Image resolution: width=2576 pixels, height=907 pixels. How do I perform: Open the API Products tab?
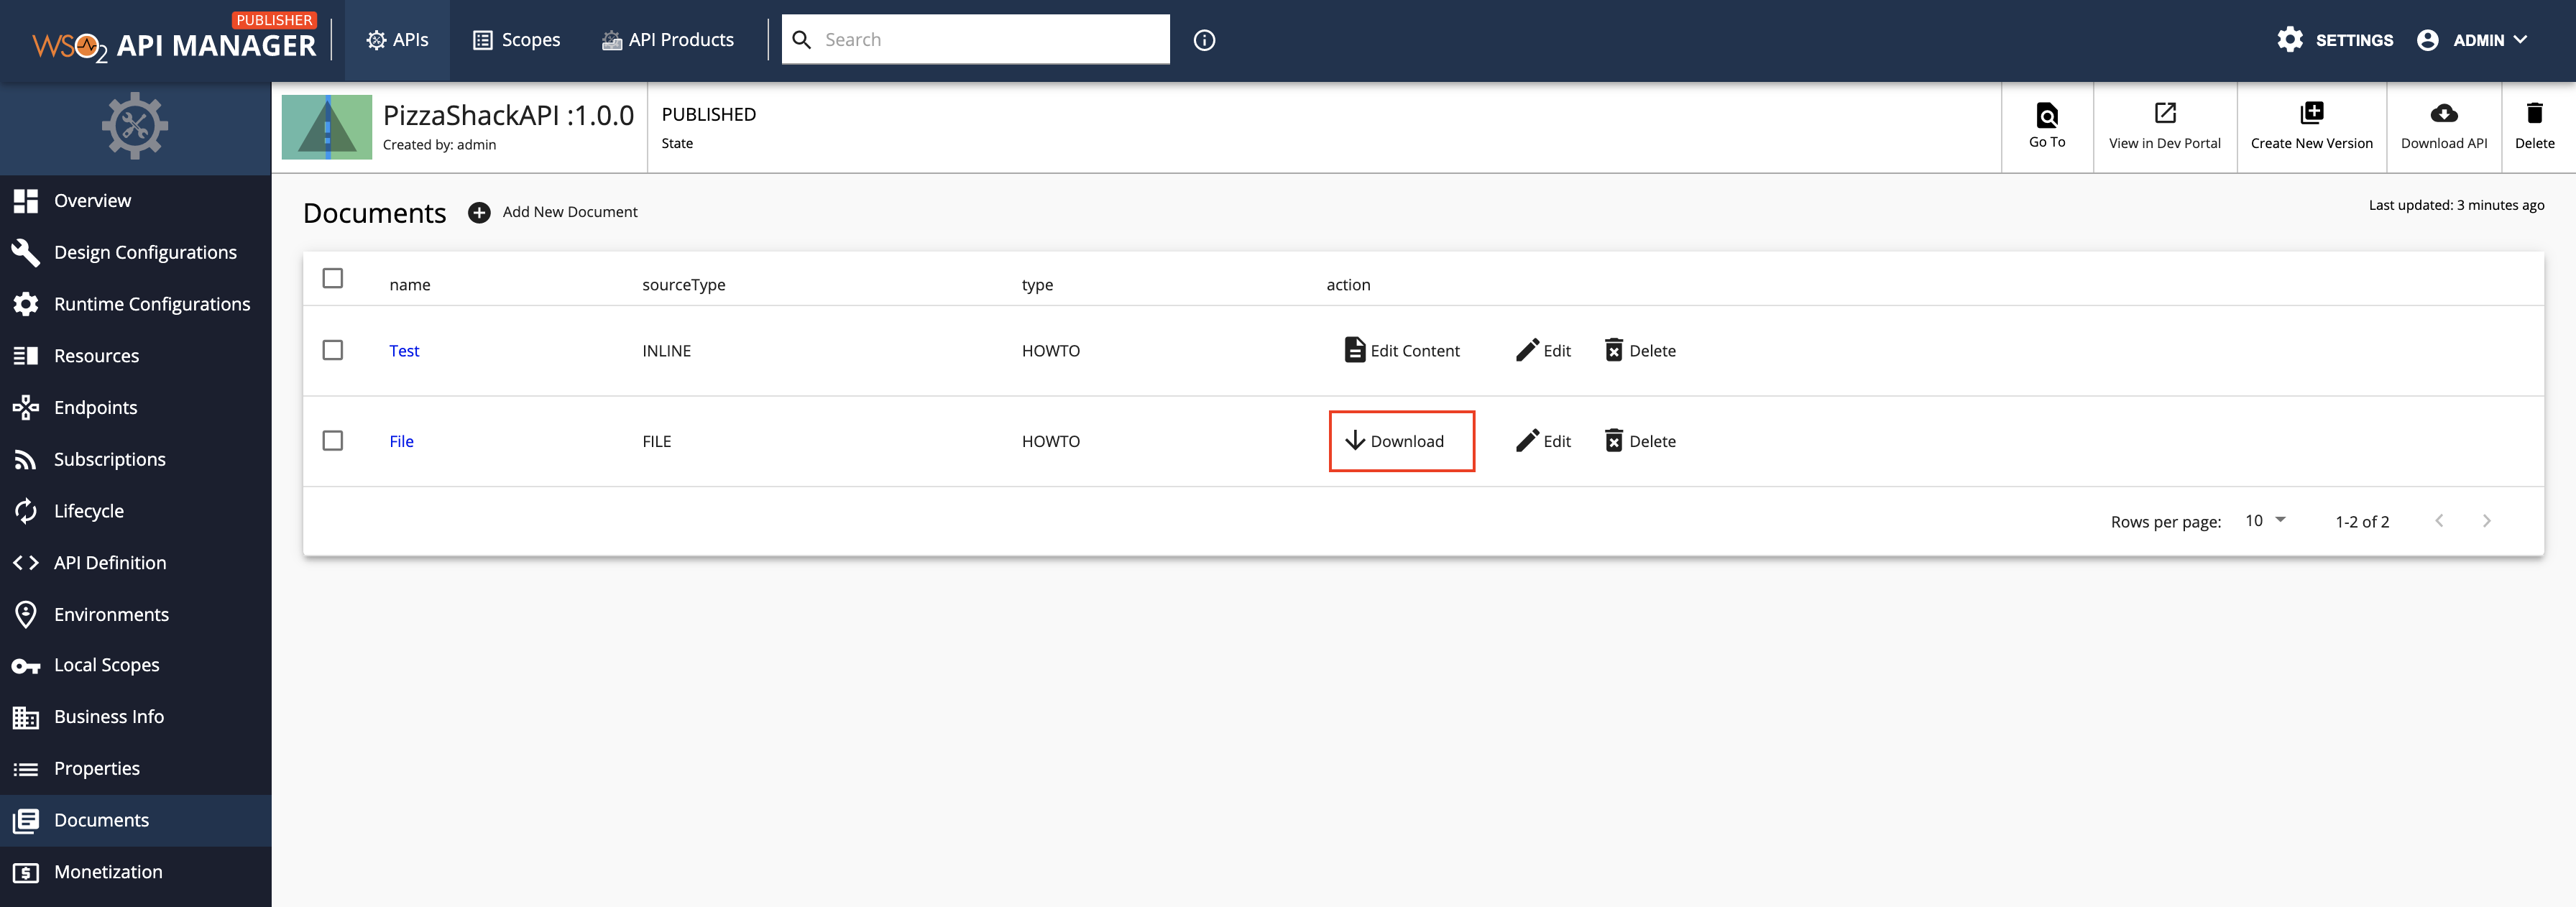[667, 40]
